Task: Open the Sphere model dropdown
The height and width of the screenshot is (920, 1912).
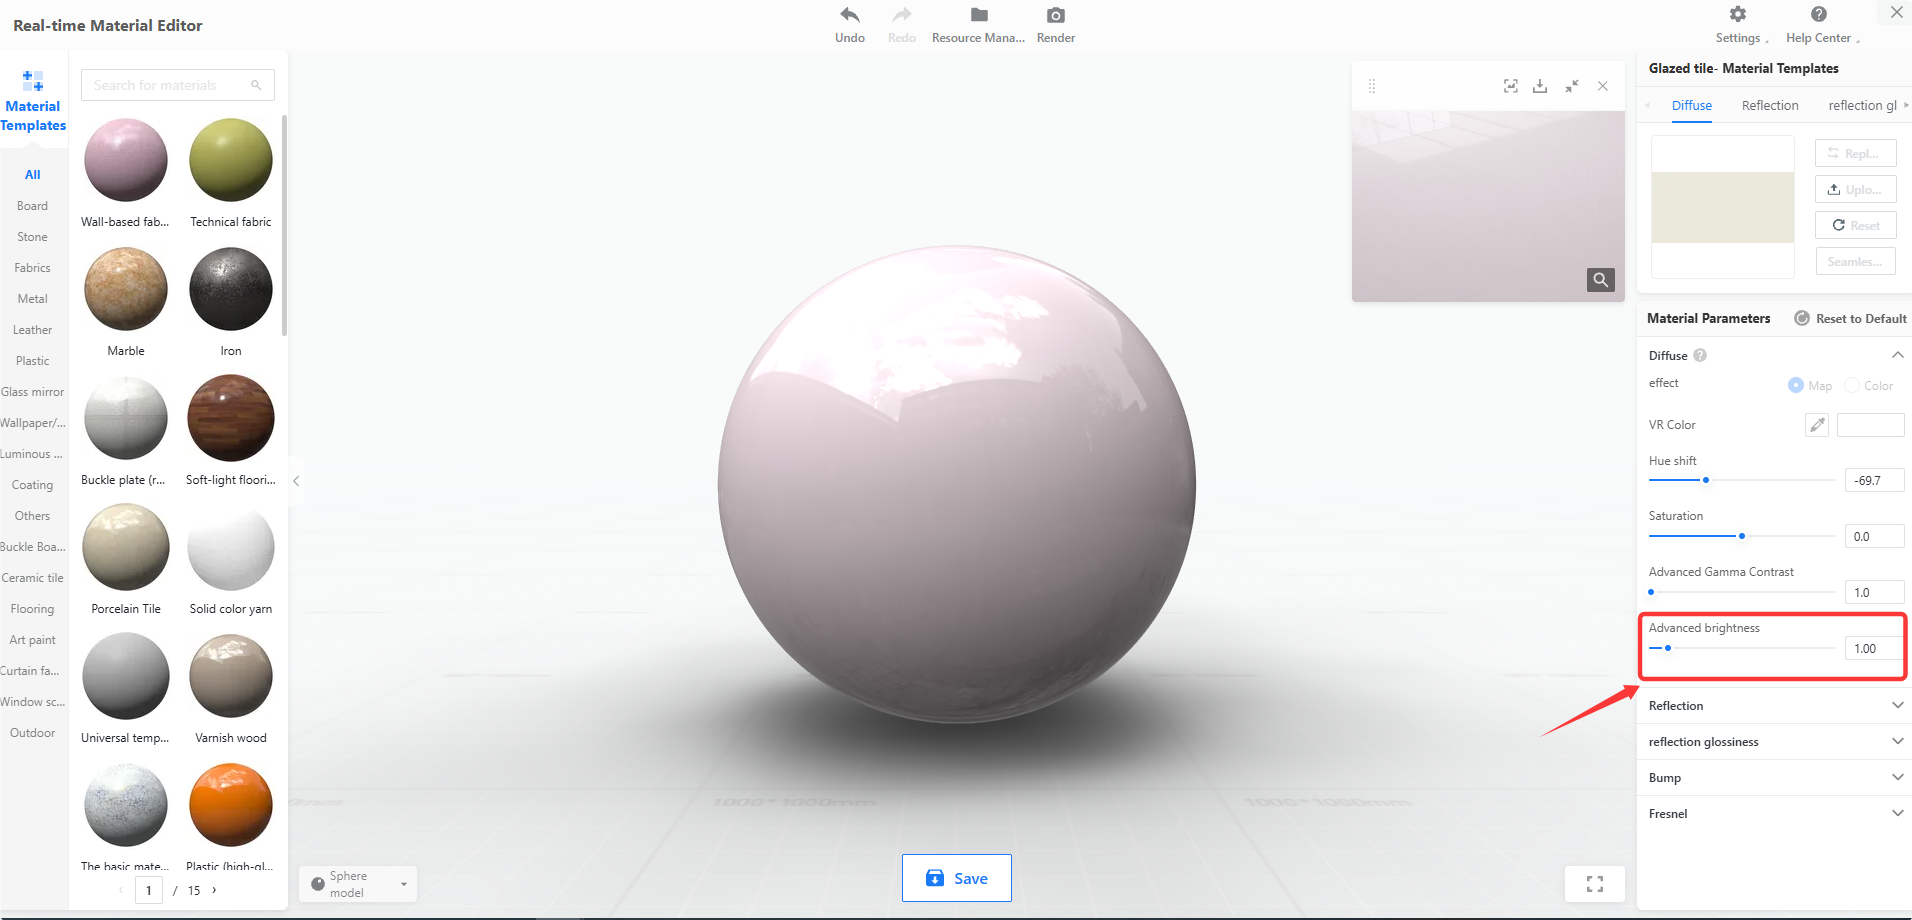Action: click(358, 884)
